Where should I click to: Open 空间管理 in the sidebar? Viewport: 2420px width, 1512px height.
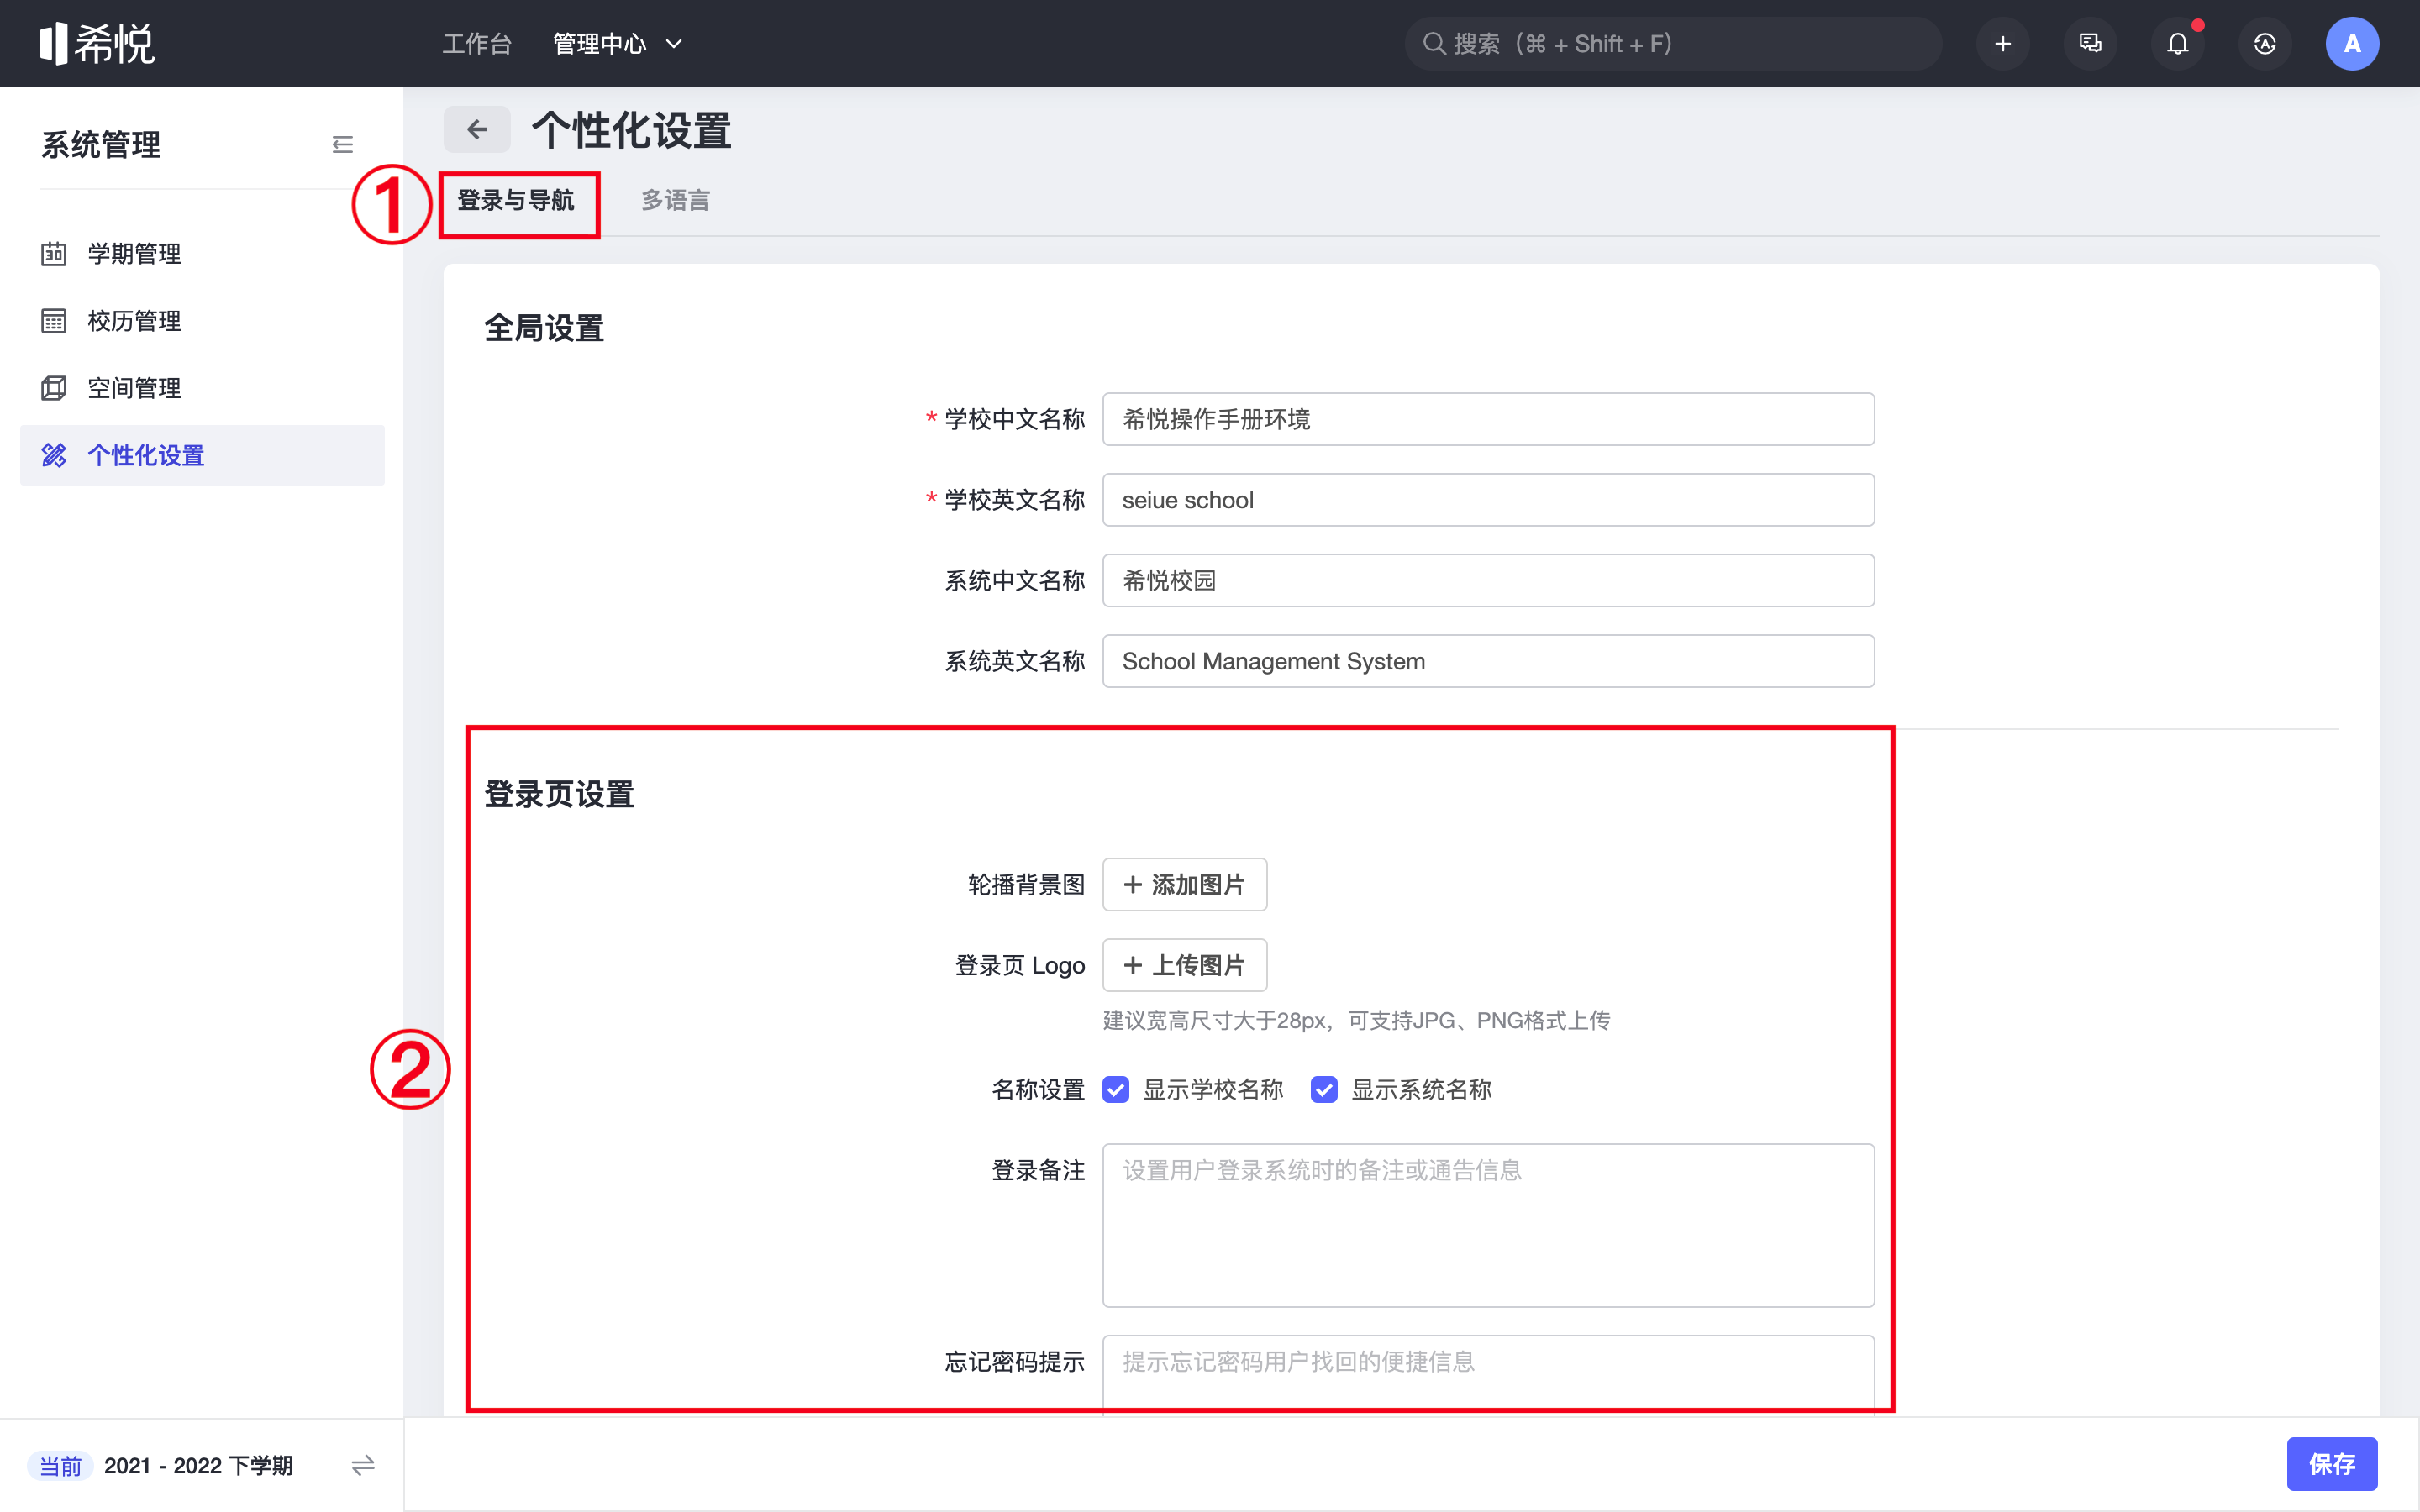coord(134,388)
